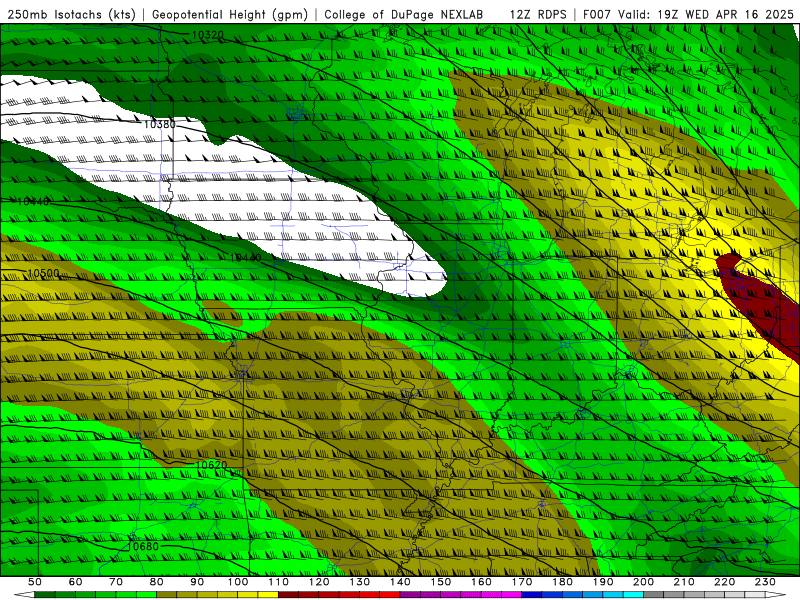Viewport: 800px width, 600px height.
Task: Click the 220 value on the color scale
Action: click(x=725, y=582)
